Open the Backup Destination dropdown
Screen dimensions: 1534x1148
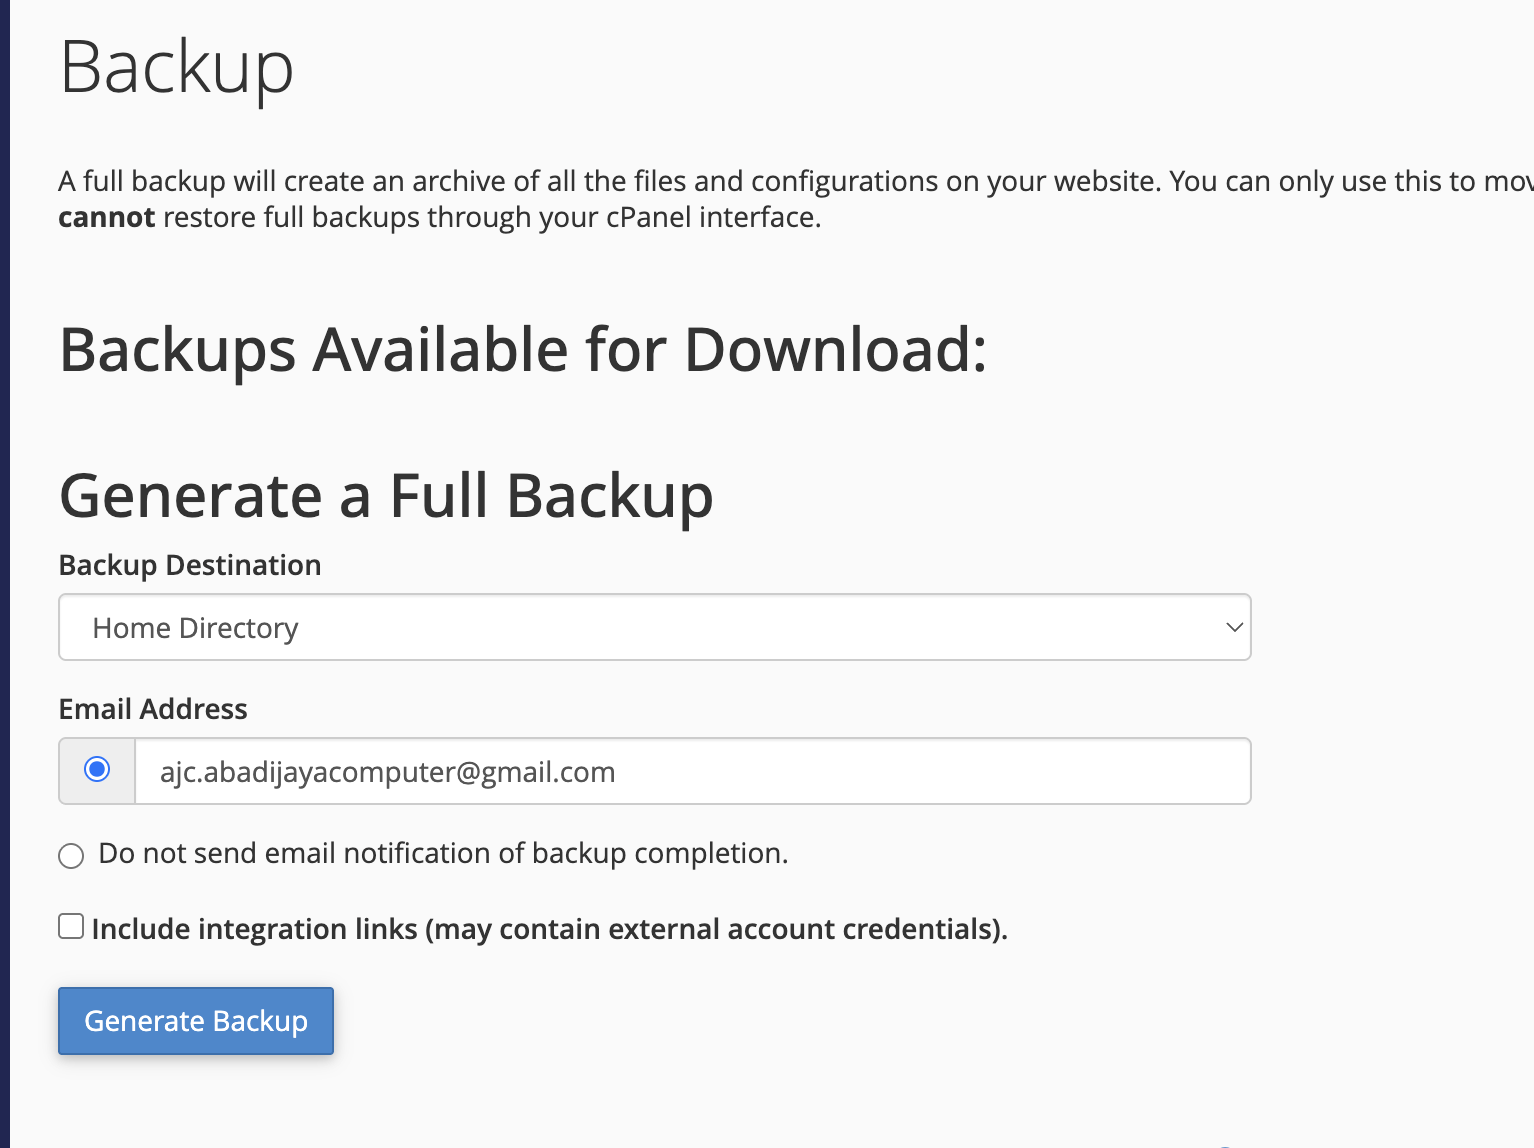tap(654, 628)
